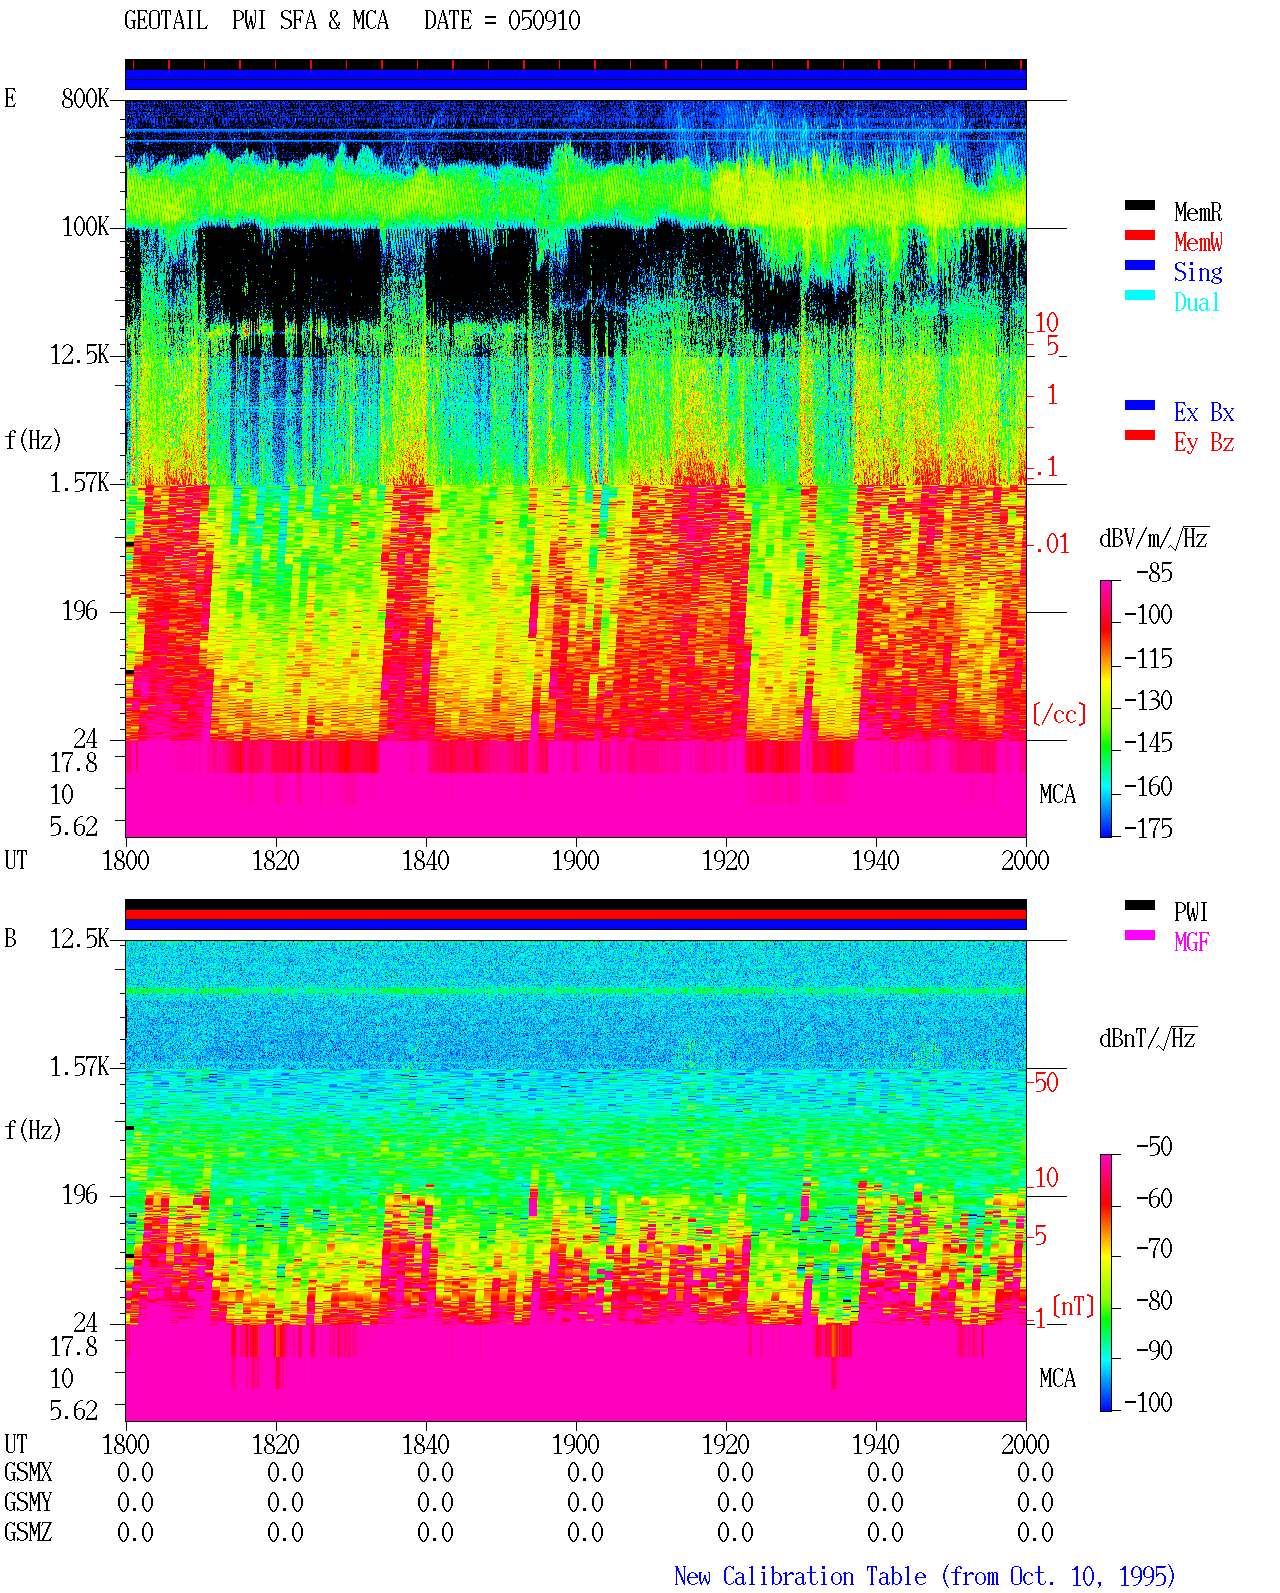Click the black MemR legend swatch

pos(1140,205)
